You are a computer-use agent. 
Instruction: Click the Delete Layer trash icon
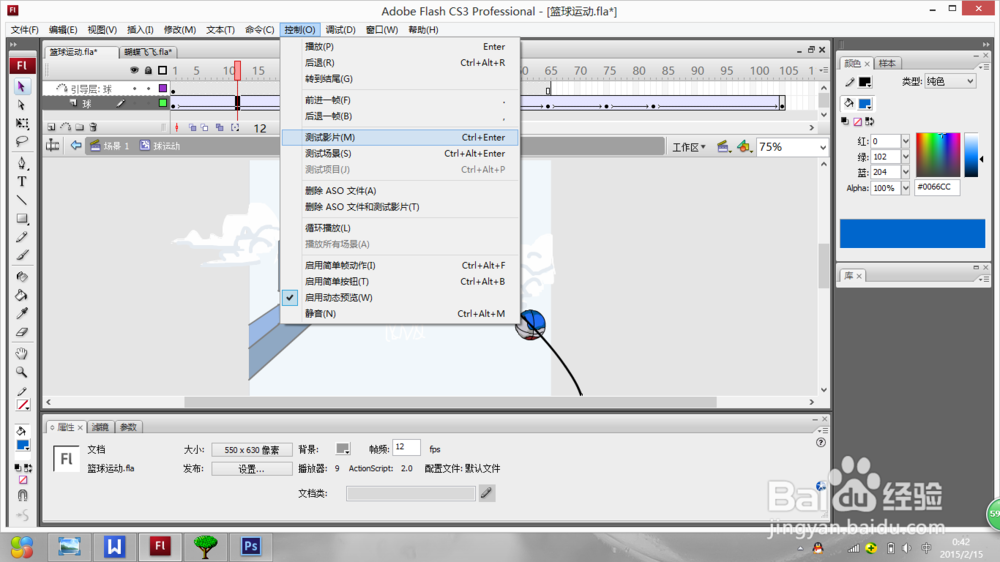pyautogui.click(x=93, y=128)
